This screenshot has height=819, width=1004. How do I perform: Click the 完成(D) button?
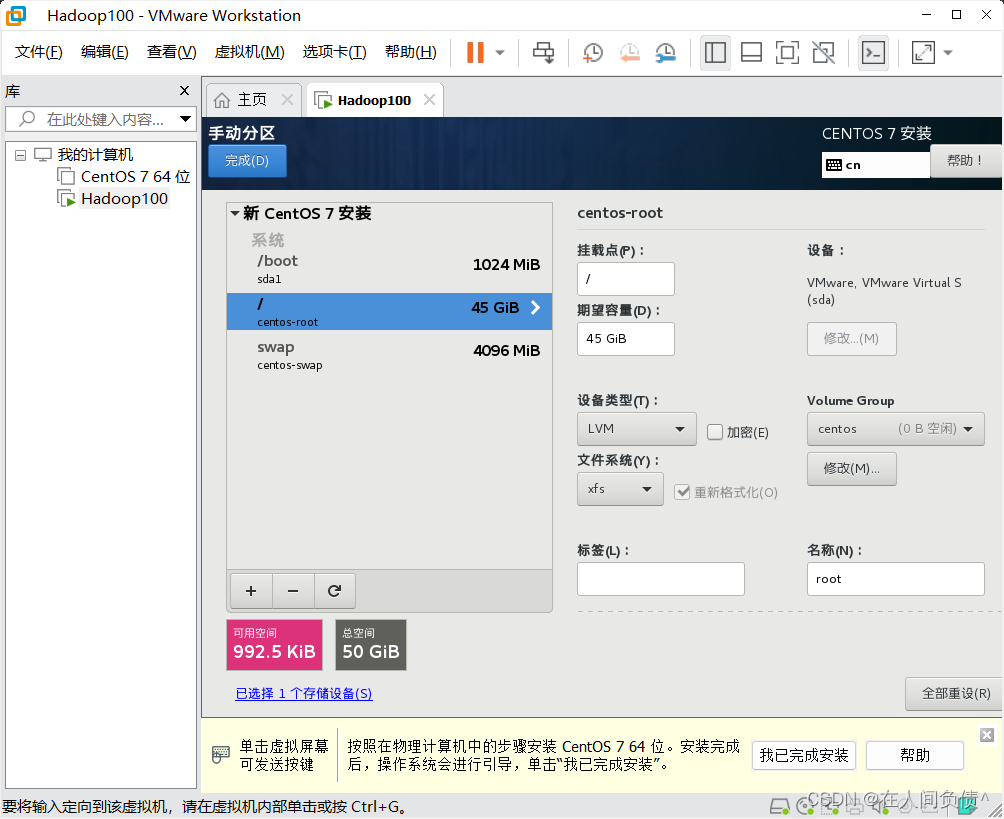click(x=247, y=160)
